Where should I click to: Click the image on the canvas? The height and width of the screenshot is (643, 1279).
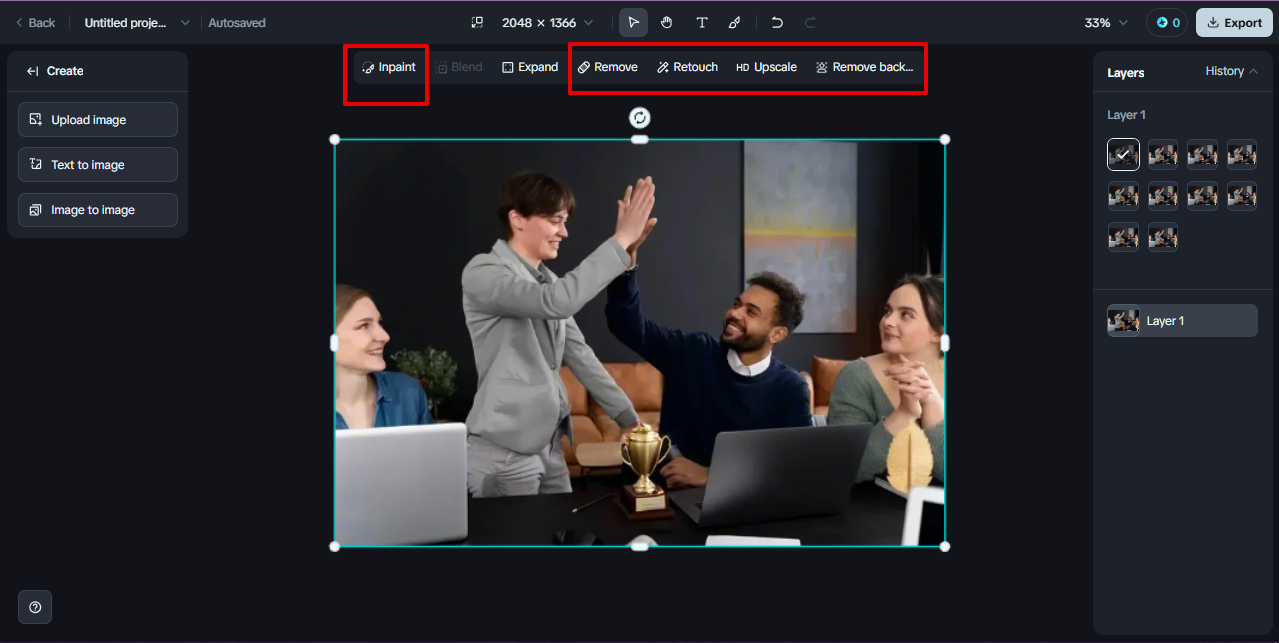click(x=640, y=342)
